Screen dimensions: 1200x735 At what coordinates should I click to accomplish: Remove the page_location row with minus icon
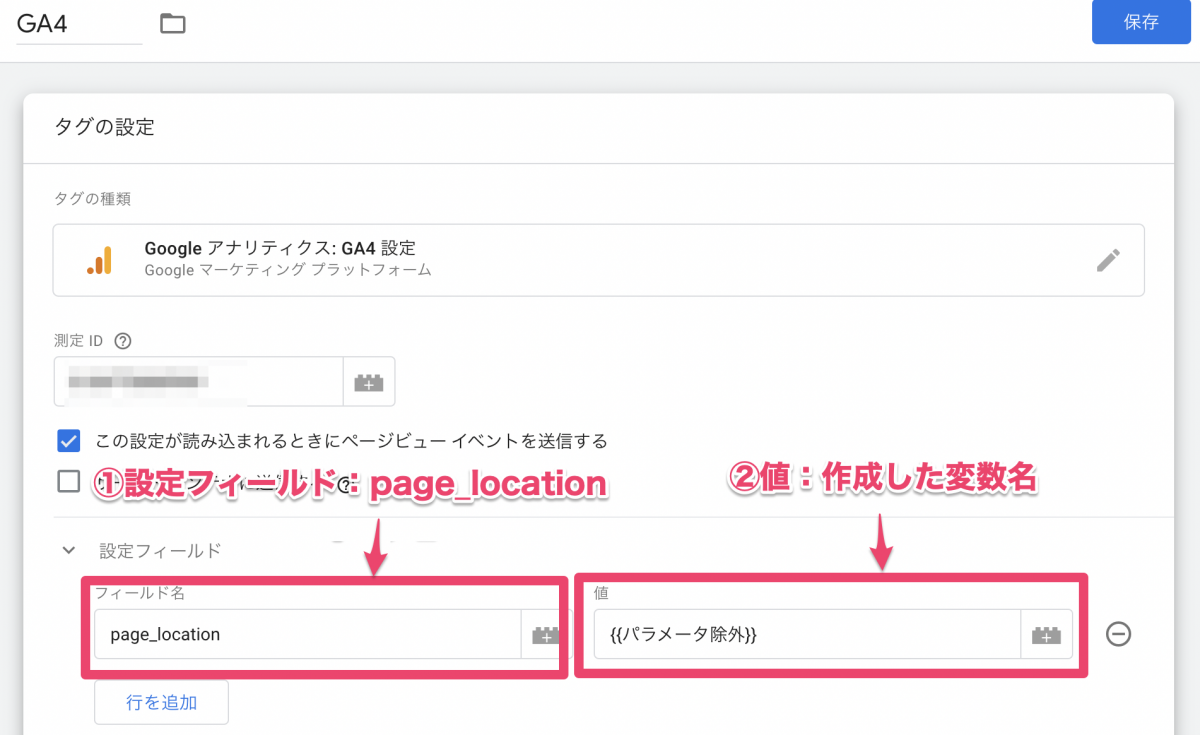pos(1118,634)
